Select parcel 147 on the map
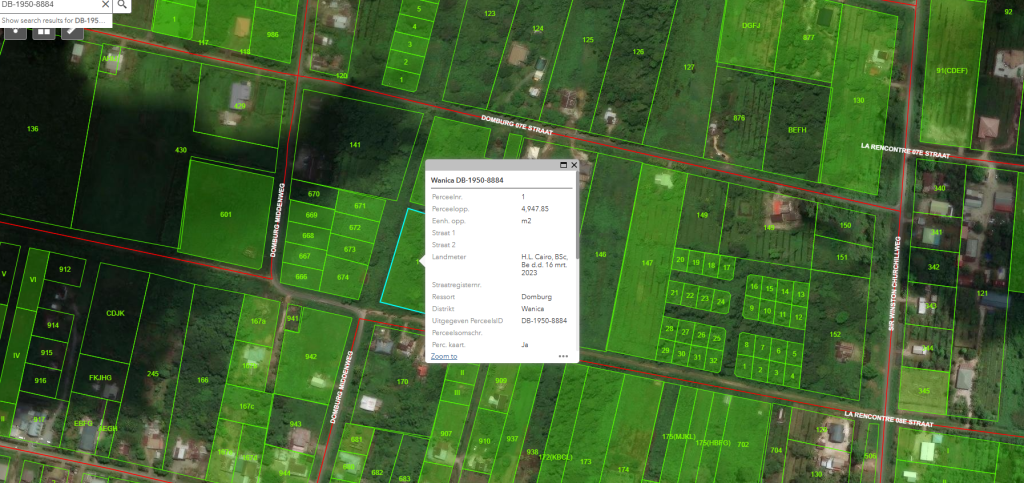This screenshot has height=483, width=1024. [x=647, y=263]
